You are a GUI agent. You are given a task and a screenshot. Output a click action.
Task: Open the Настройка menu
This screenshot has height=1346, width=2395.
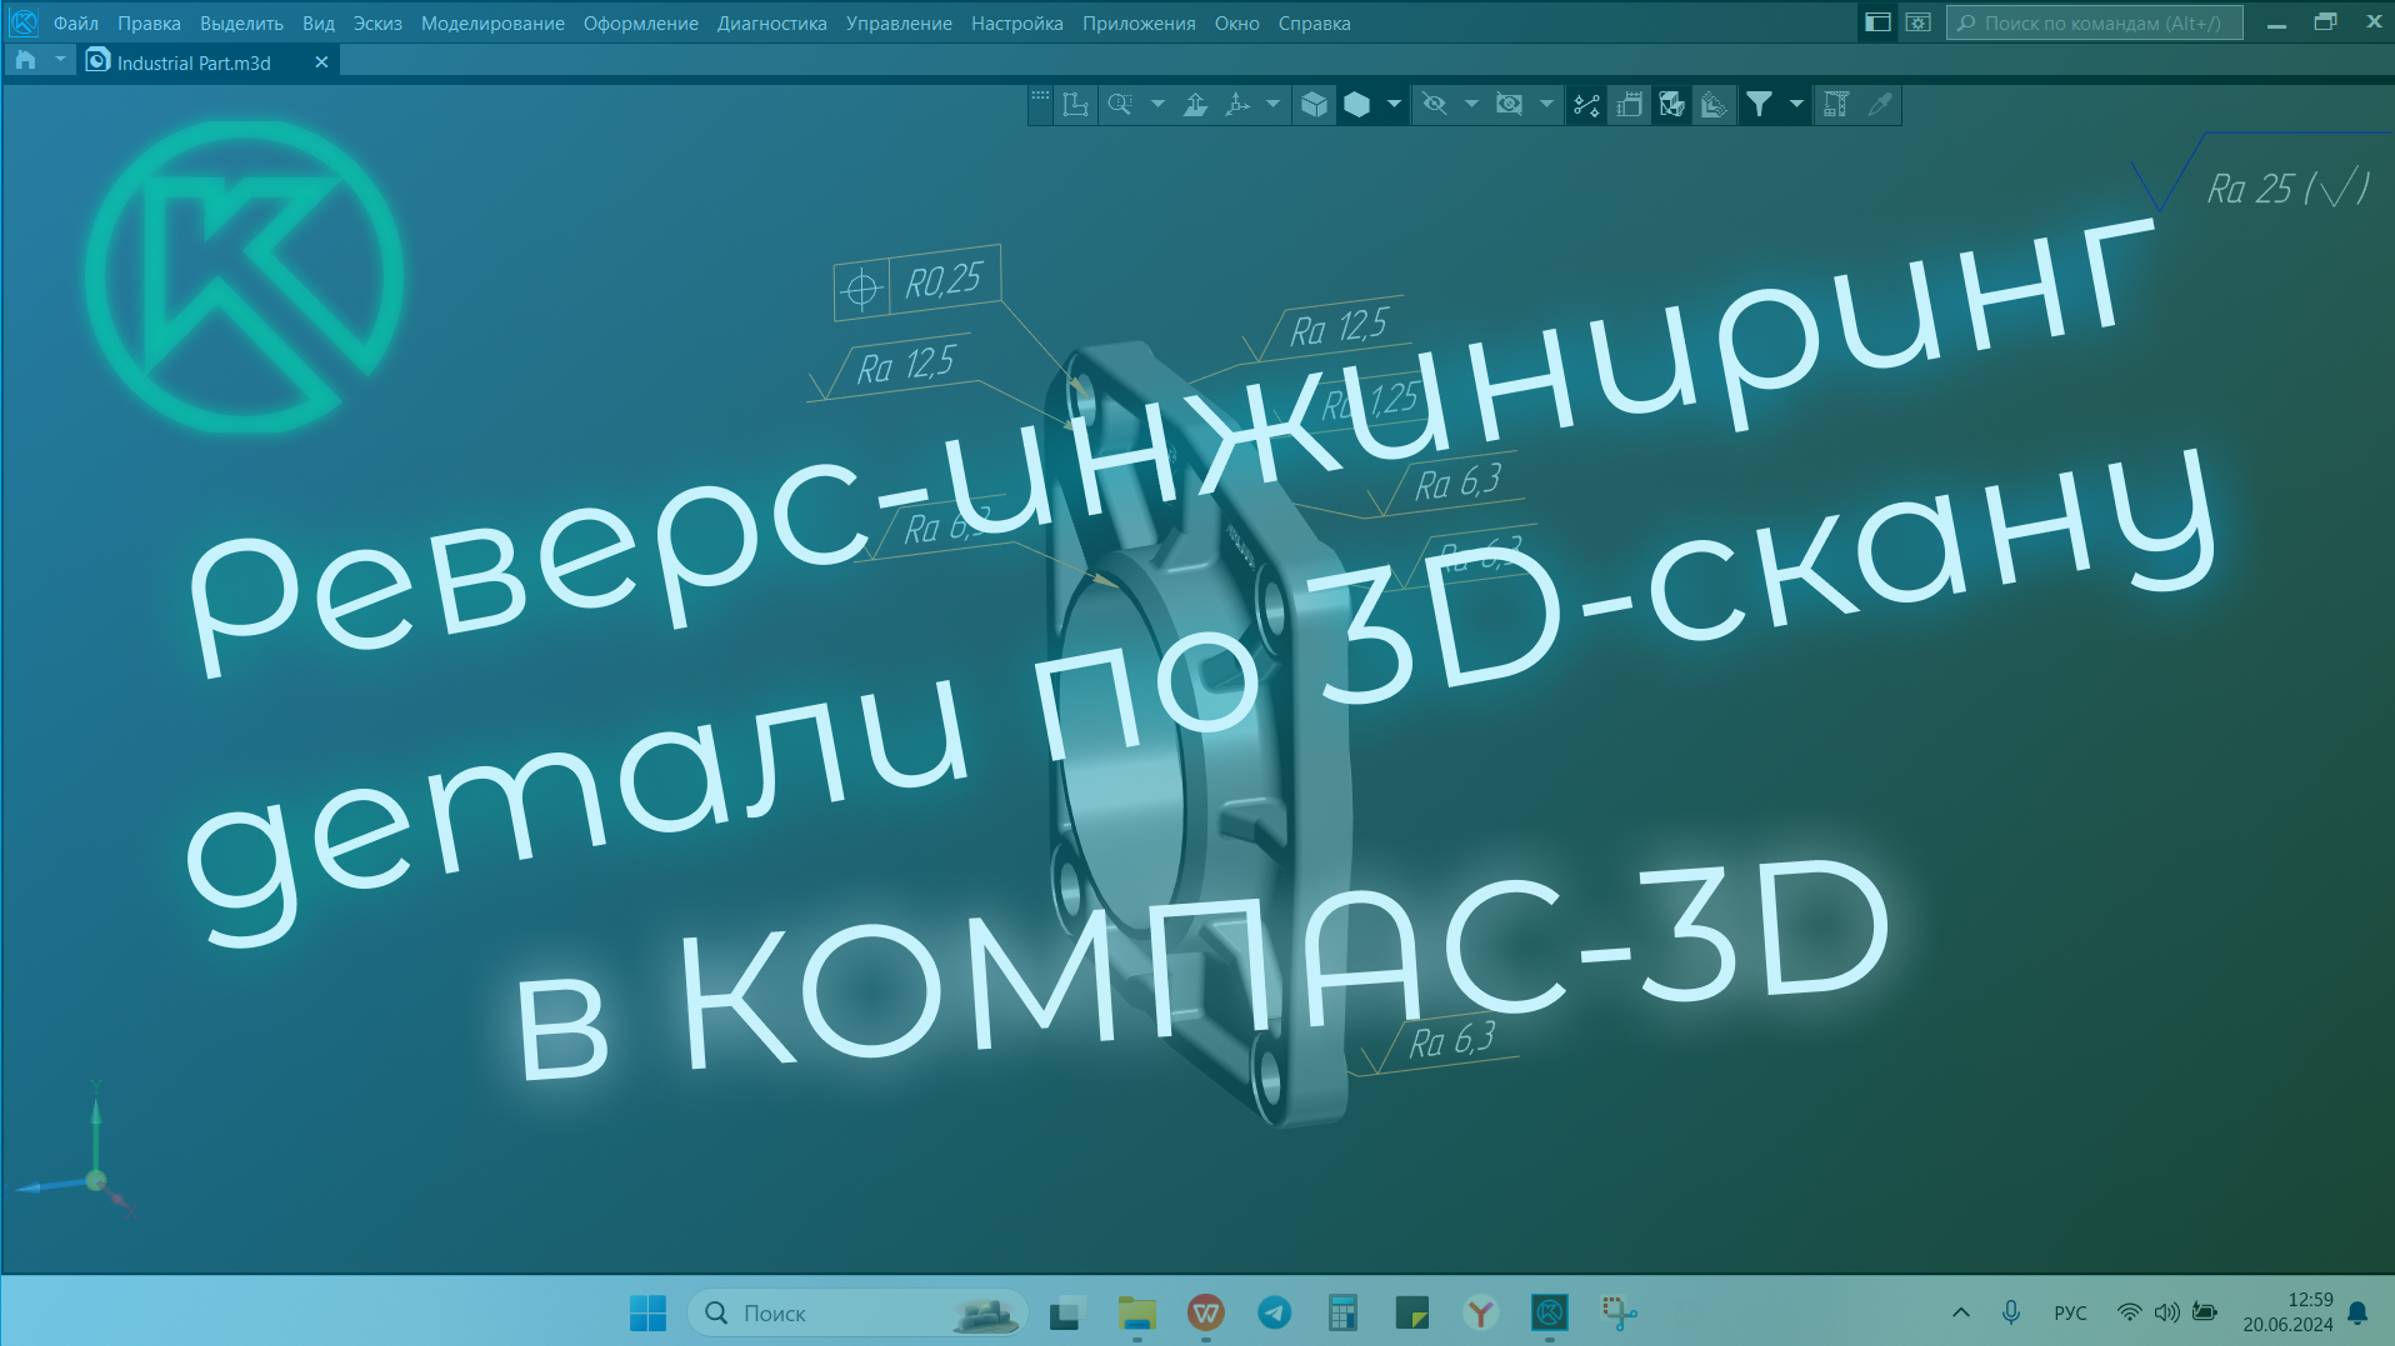[x=1016, y=23]
